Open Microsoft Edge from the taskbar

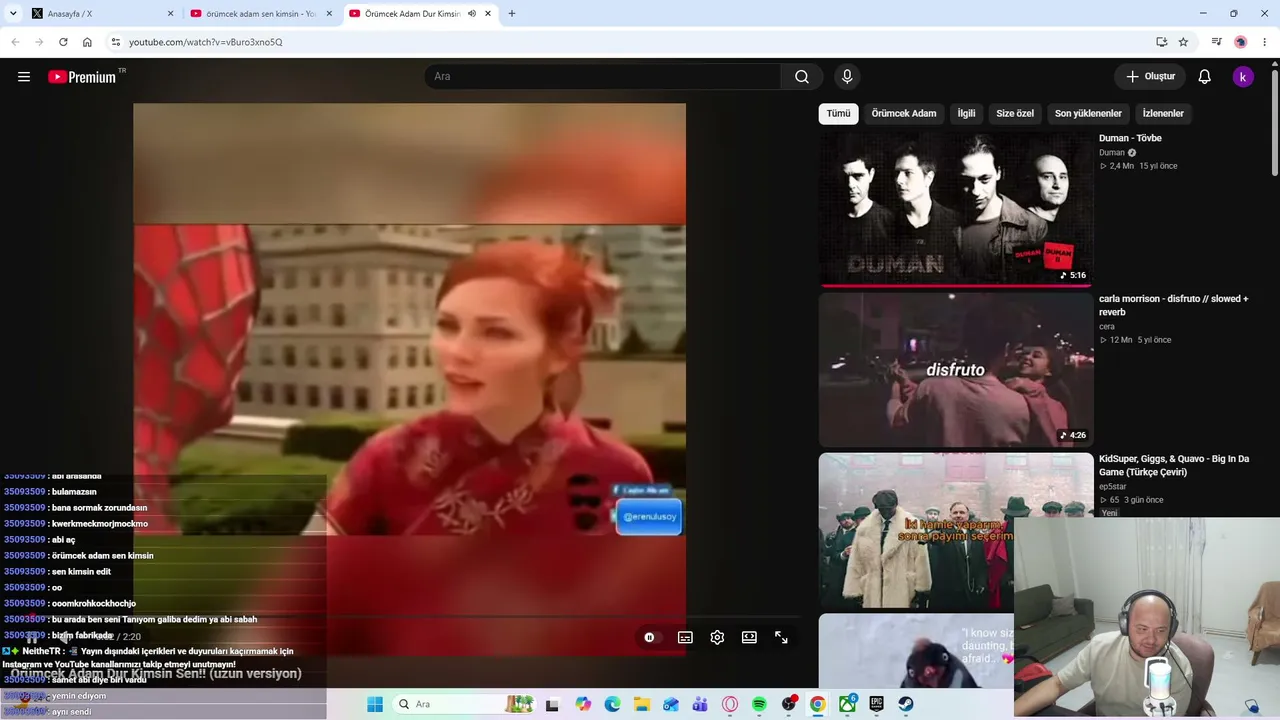point(612,704)
